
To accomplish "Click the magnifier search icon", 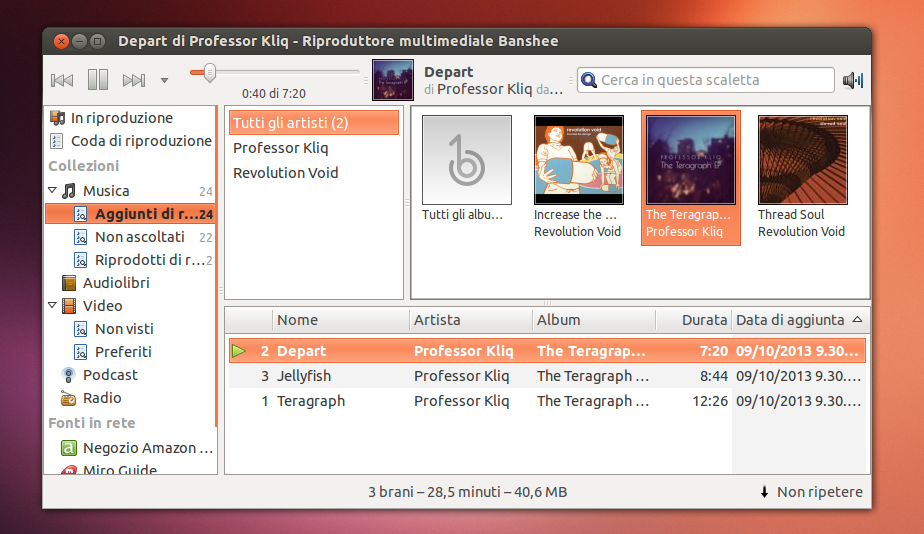I will tap(589, 80).
